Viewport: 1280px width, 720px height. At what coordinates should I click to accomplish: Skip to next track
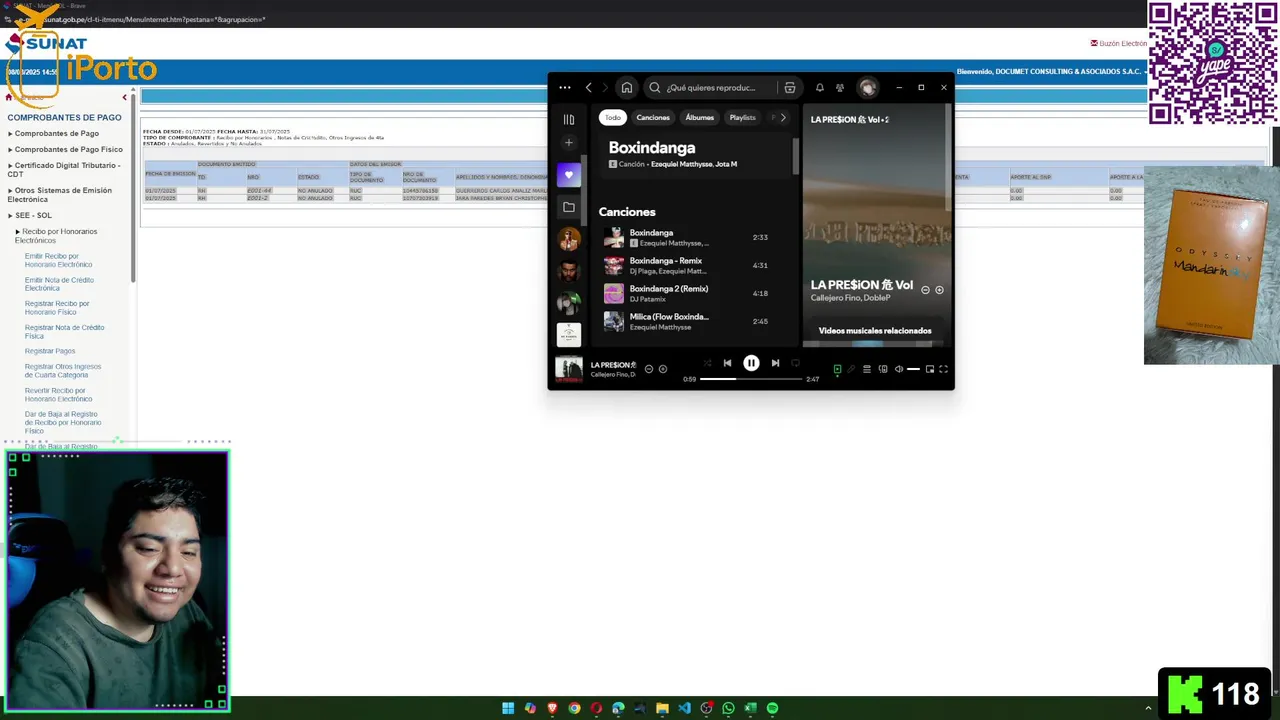click(775, 363)
